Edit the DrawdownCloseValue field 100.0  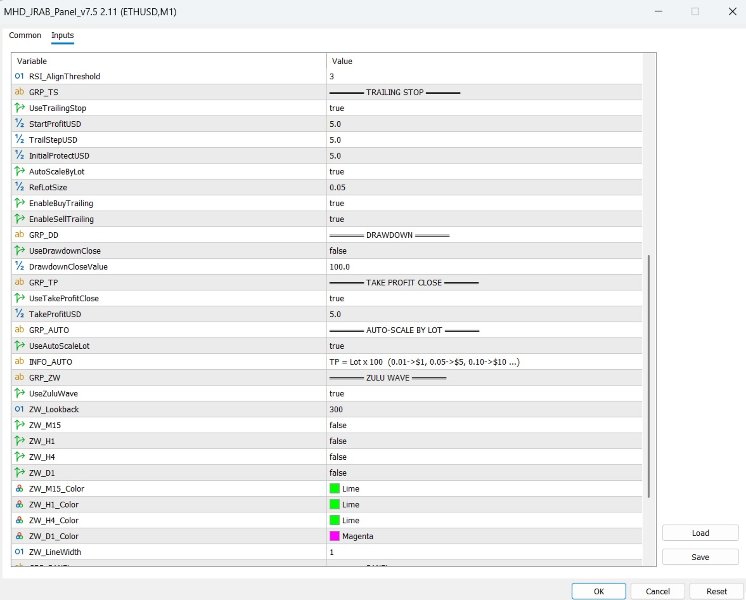point(484,266)
